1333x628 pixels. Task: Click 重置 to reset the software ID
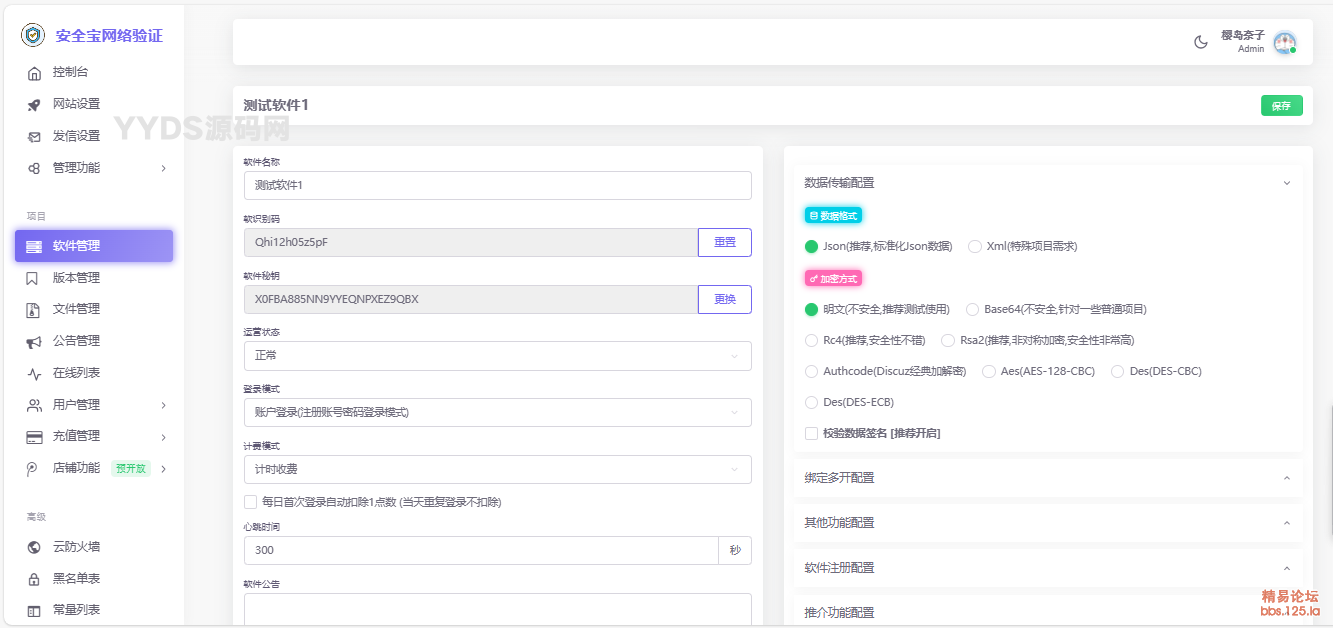[724, 242]
